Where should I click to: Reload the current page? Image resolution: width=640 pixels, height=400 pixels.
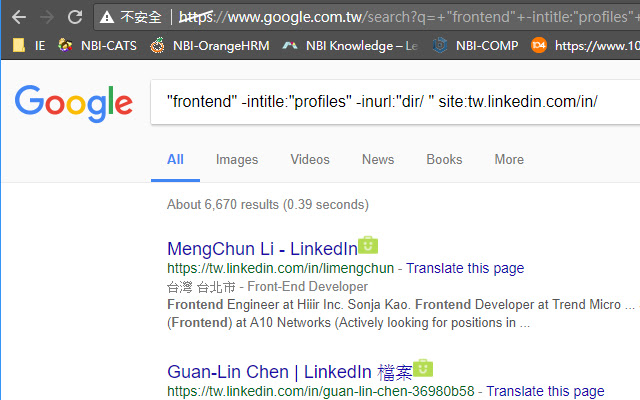pos(75,17)
